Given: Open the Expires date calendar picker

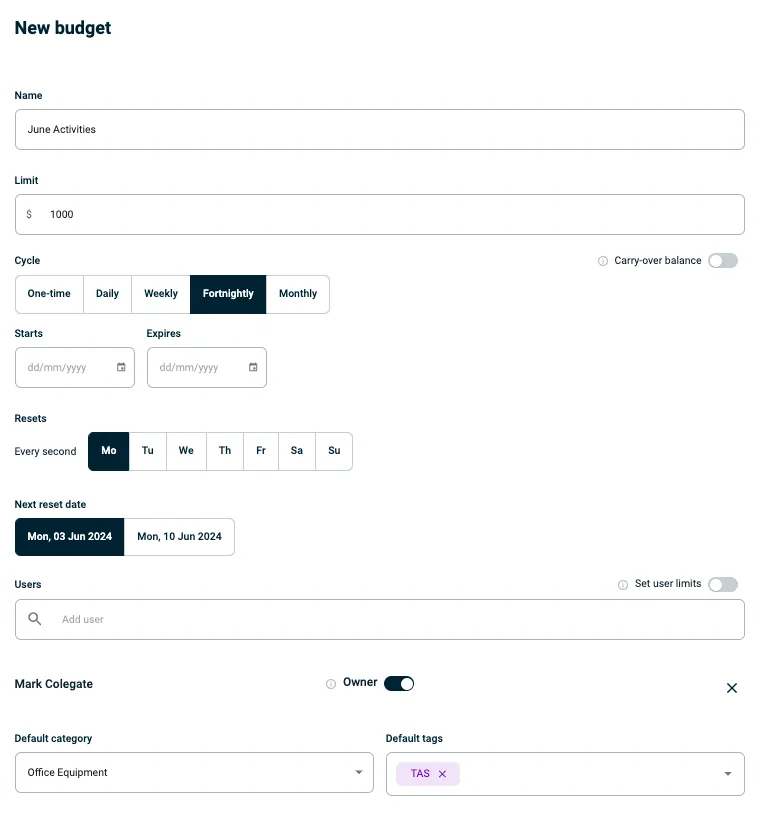Looking at the screenshot, I should coord(253,367).
